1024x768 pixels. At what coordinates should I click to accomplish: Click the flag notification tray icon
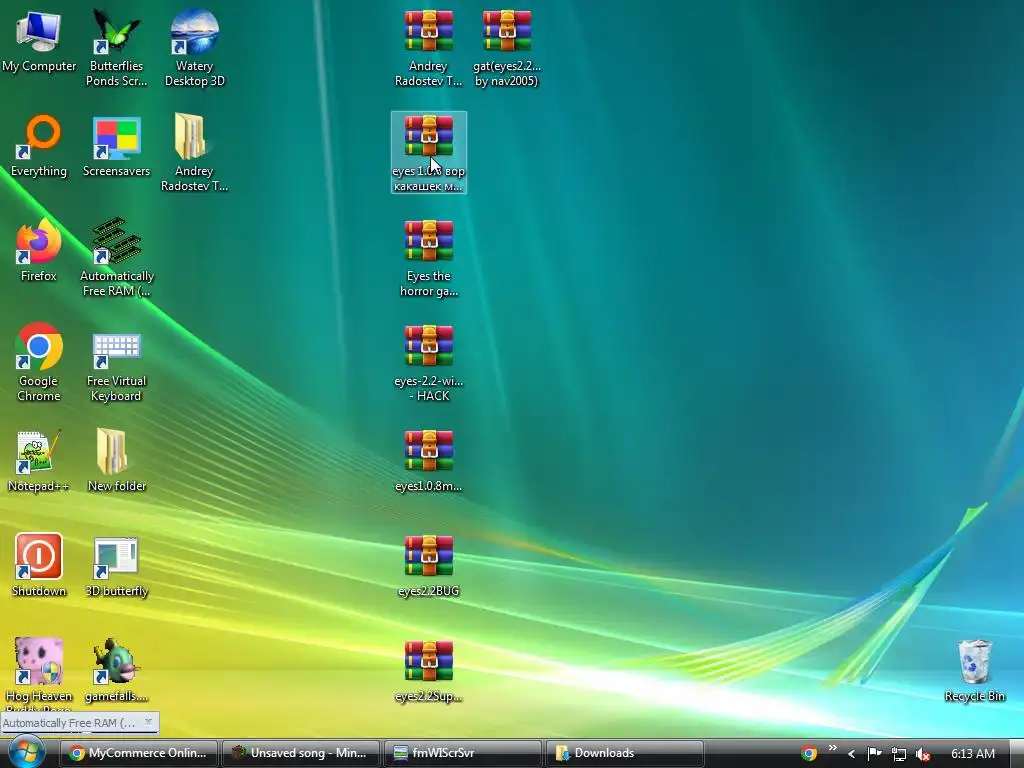pyautogui.click(x=874, y=754)
